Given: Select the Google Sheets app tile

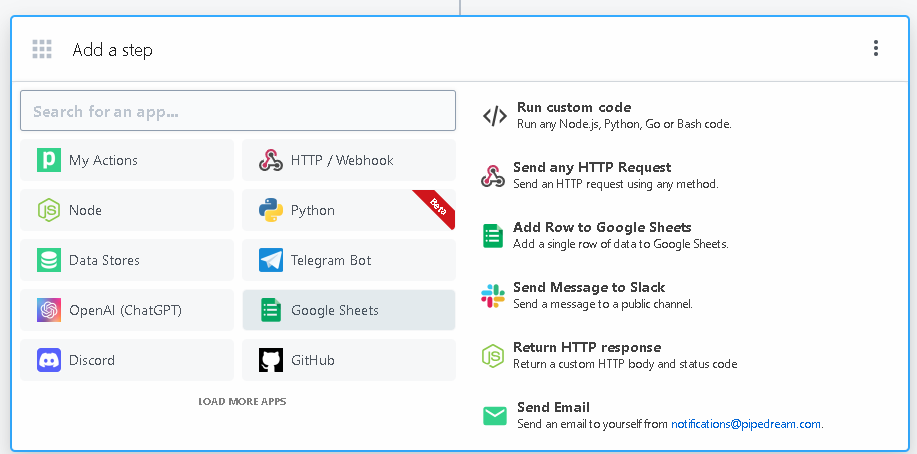Looking at the screenshot, I should (x=349, y=310).
